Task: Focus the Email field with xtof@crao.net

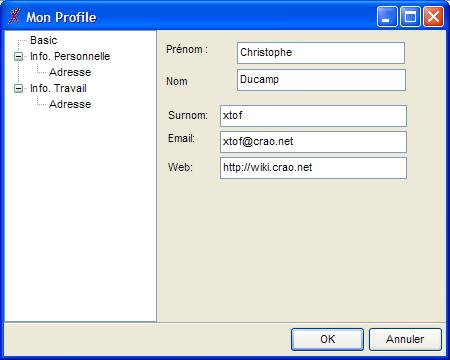Action: click(x=313, y=142)
